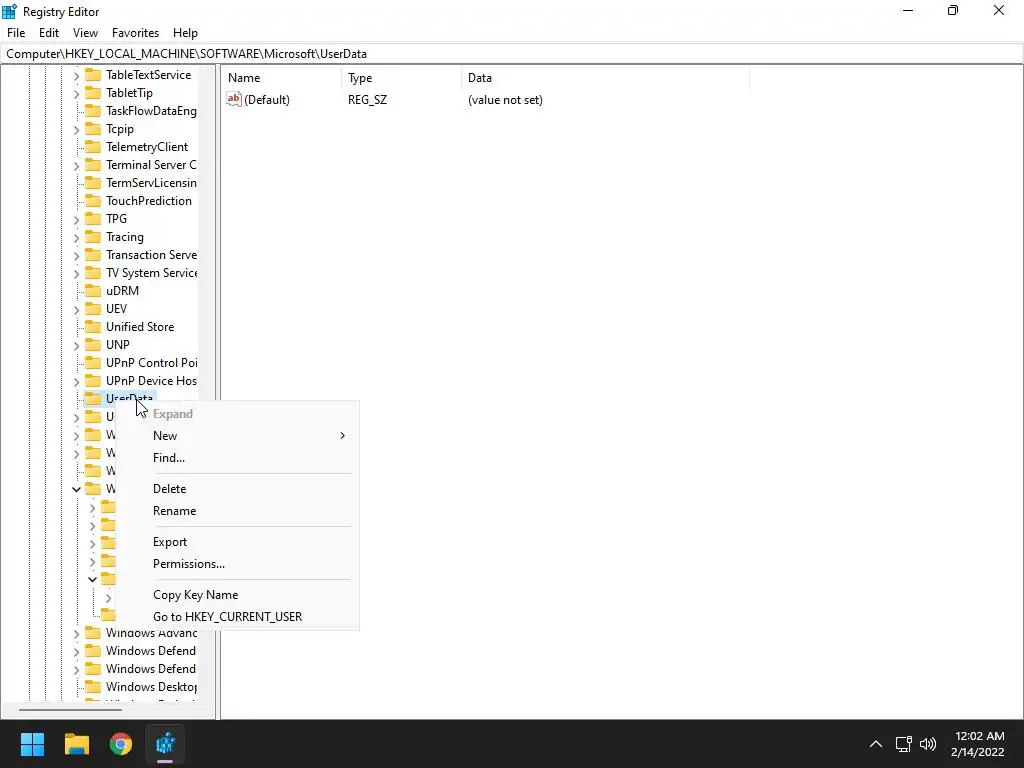Select the (Default) value name
This screenshot has height=768, width=1024.
click(266, 100)
